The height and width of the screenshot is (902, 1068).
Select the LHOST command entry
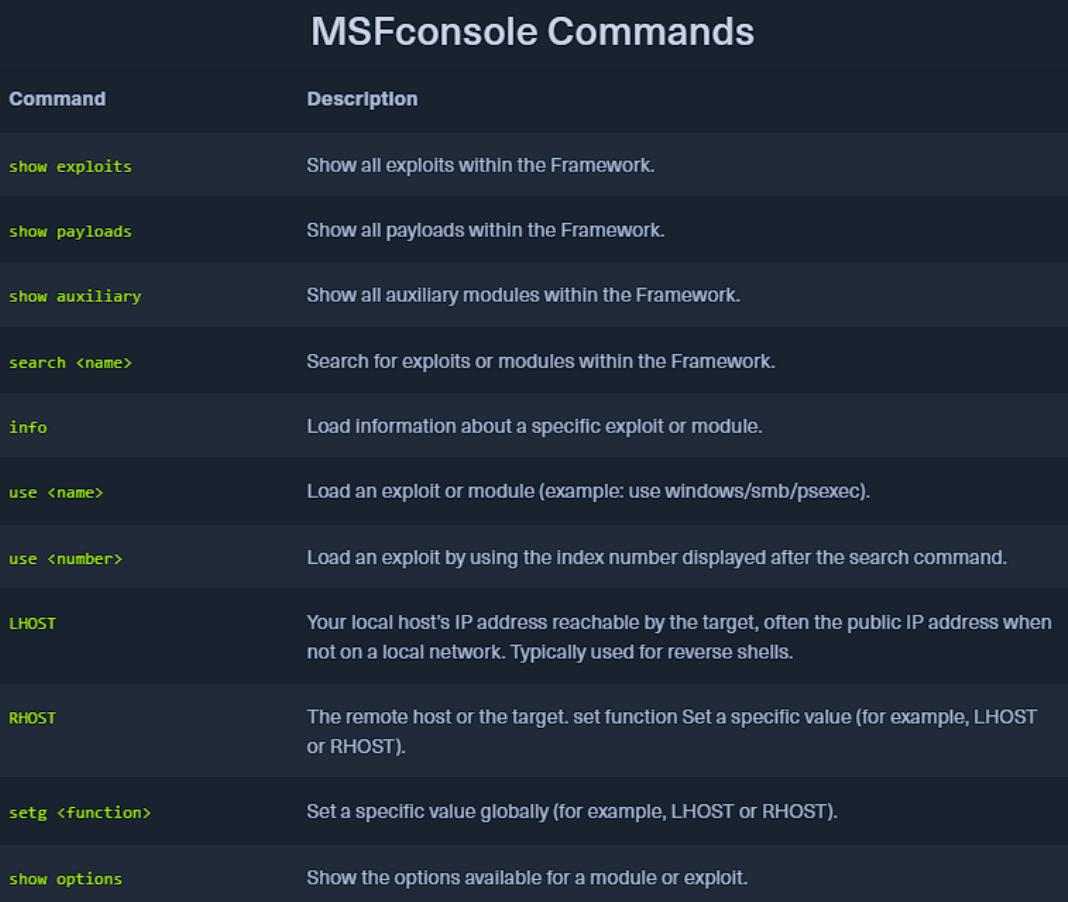[x=32, y=623]
